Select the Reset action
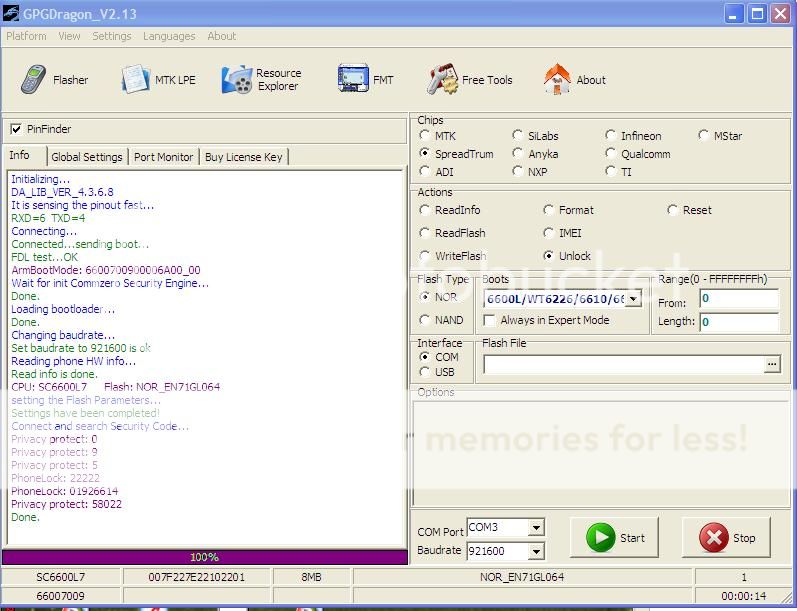This screenshot has width=797, height=611. click(x=672, y=210)
